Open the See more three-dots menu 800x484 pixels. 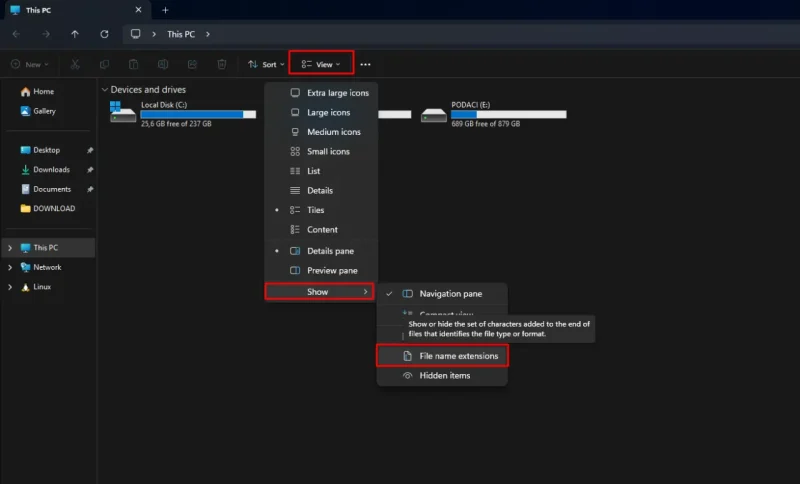pos(365,65)
